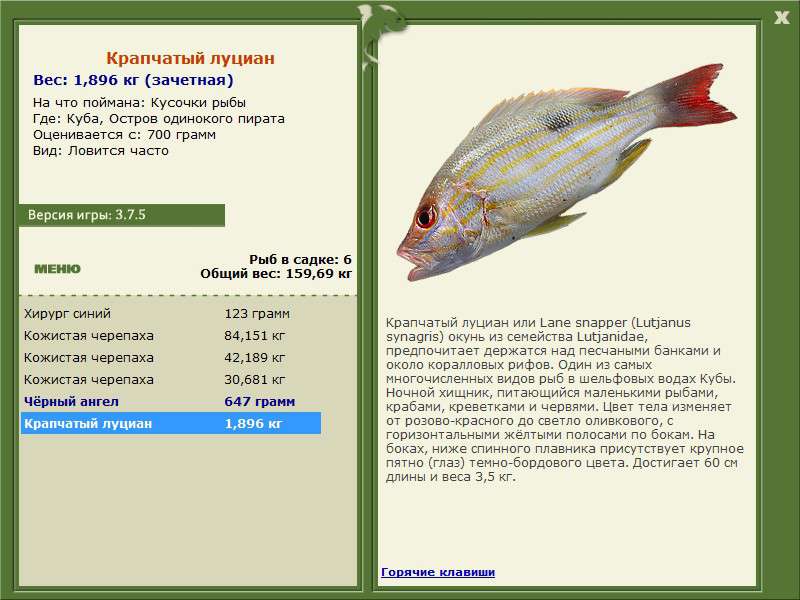Click the Общий вес: 159,69 кг total
The width and height of the screenshot is (800, 600).
[276, 273]
